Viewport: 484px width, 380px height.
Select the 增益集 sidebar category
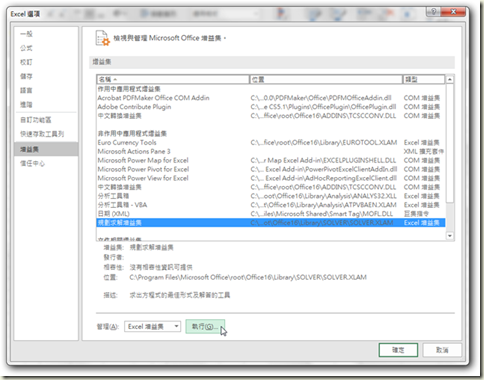46,149
